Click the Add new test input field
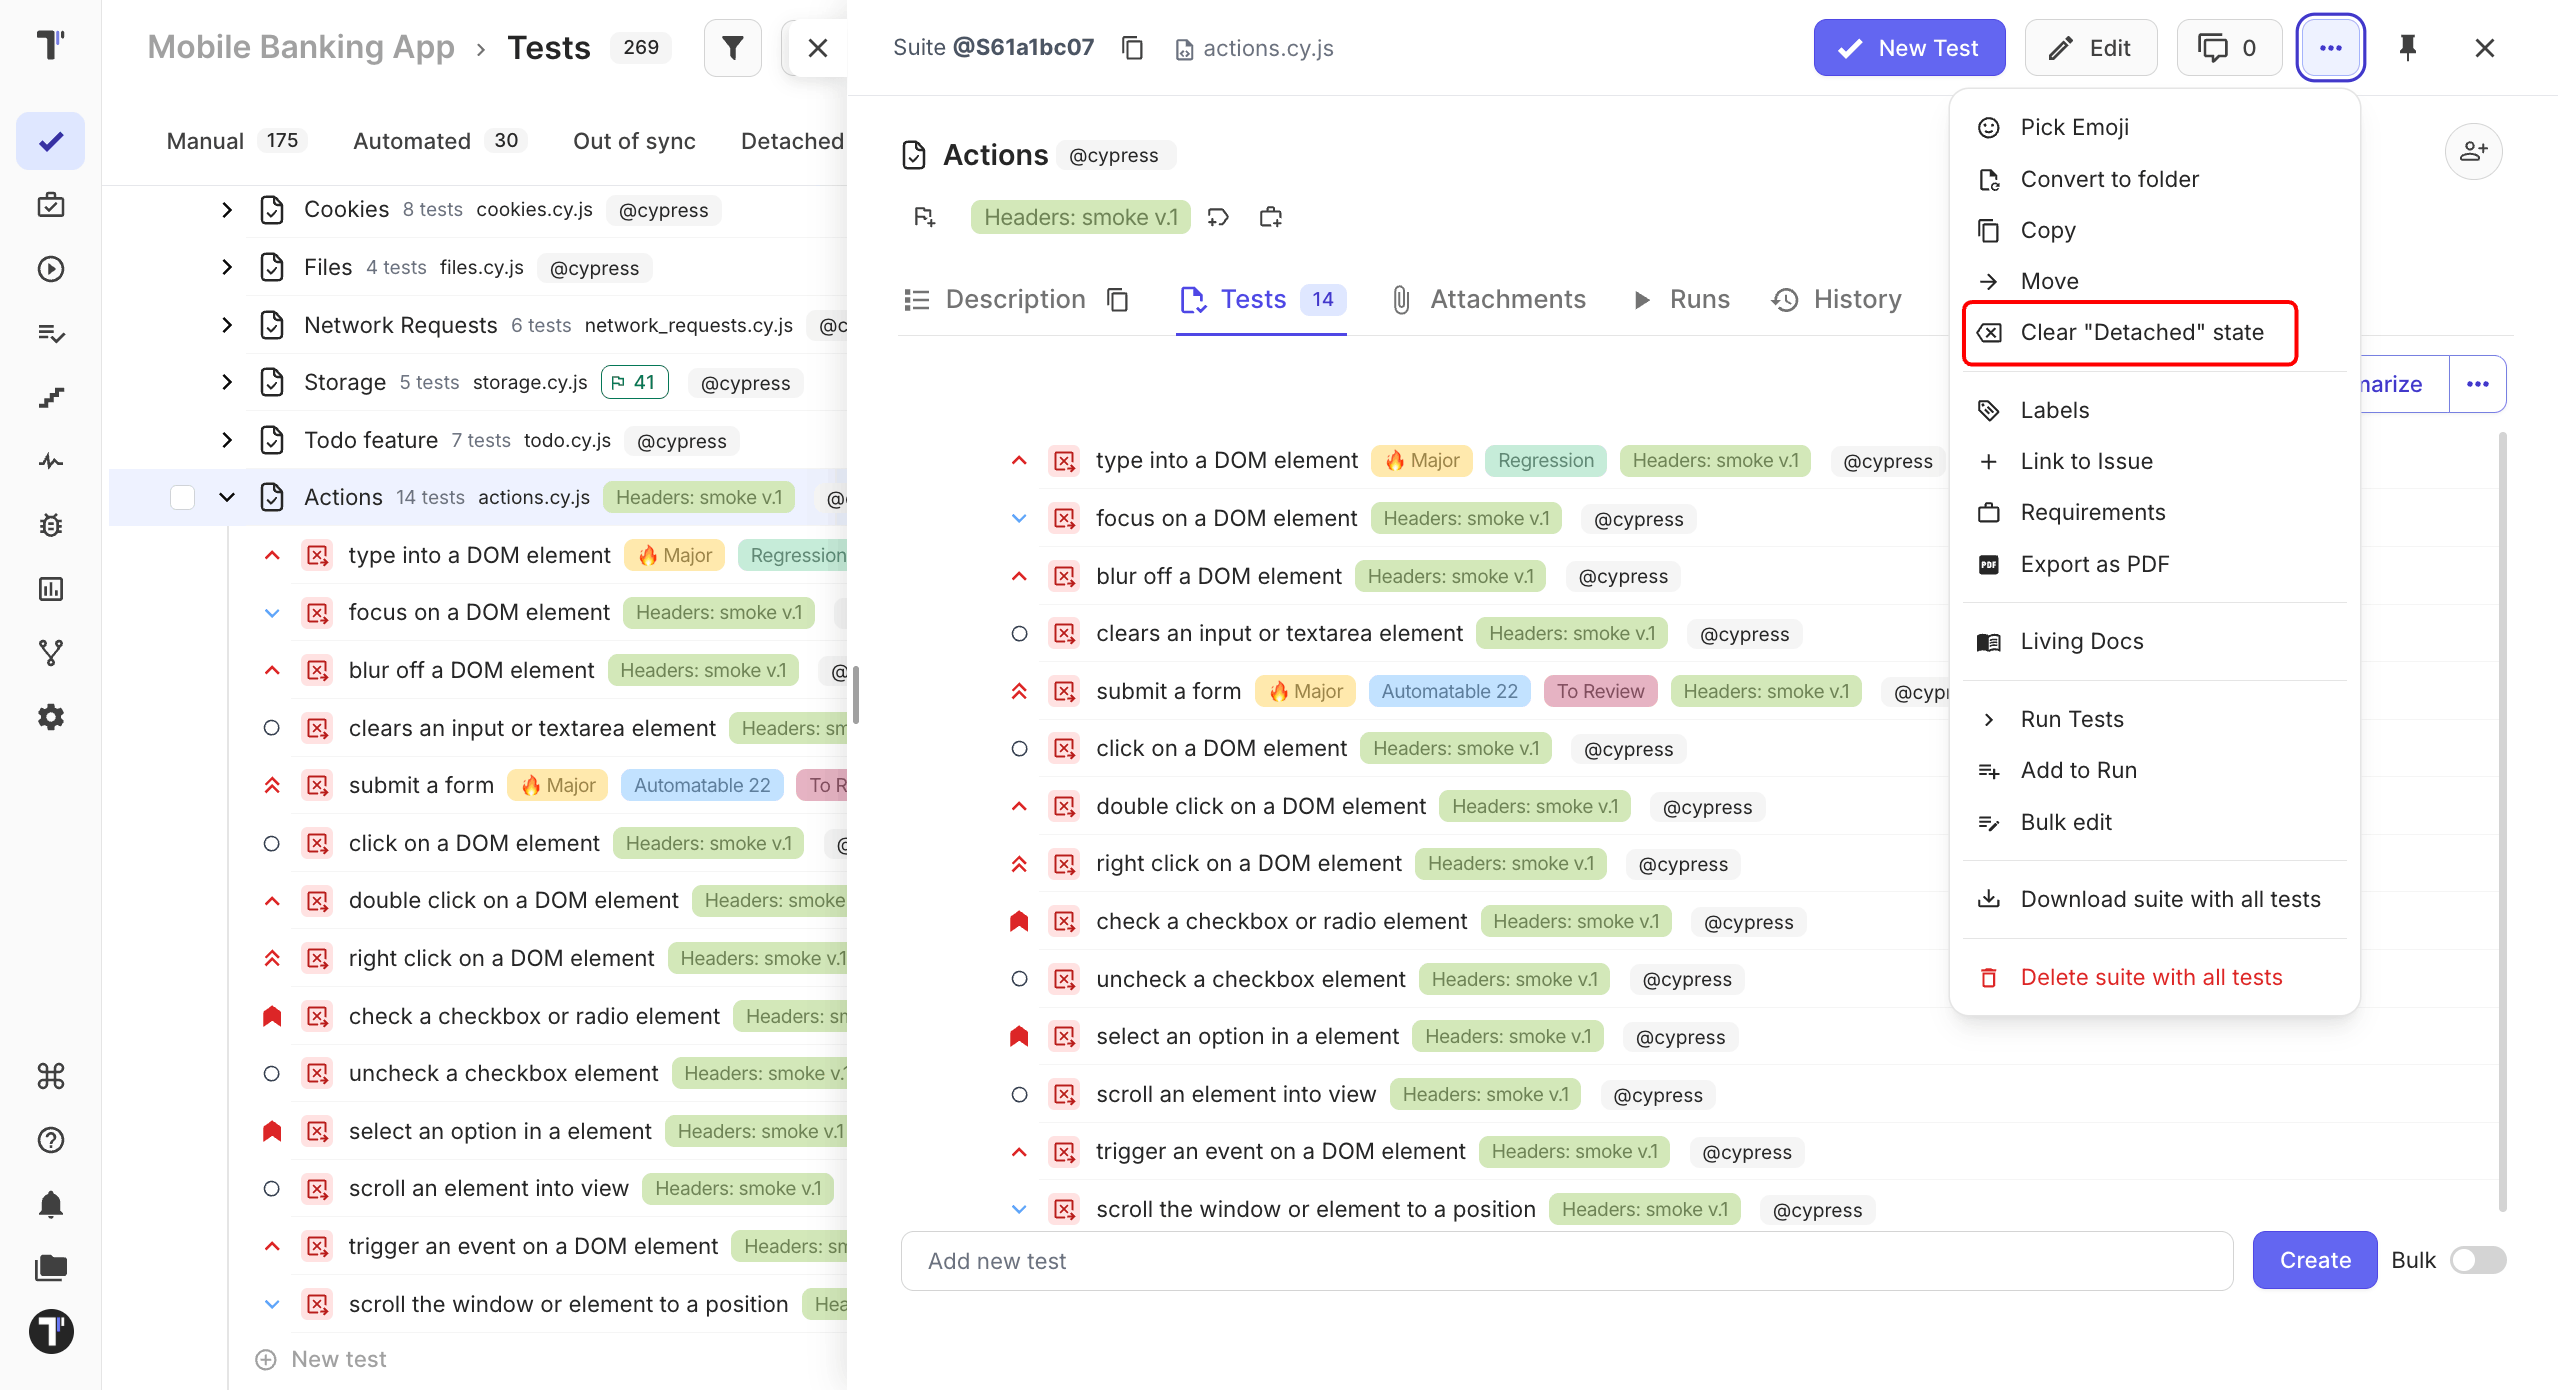The width and height of the screenshot is (2560, 1390). click(1566, 1261)
